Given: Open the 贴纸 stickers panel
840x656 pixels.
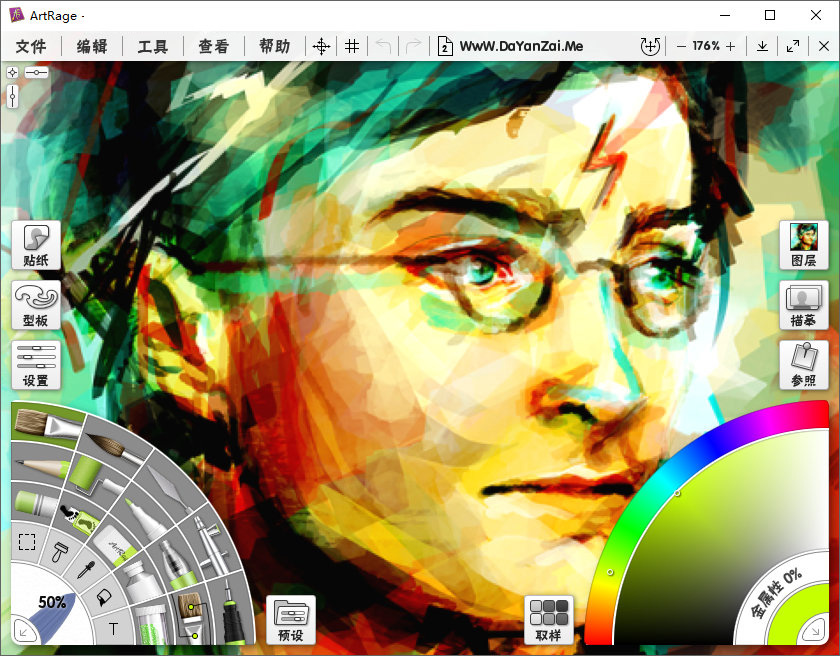Looking at the screenshot, I should 36,245.
